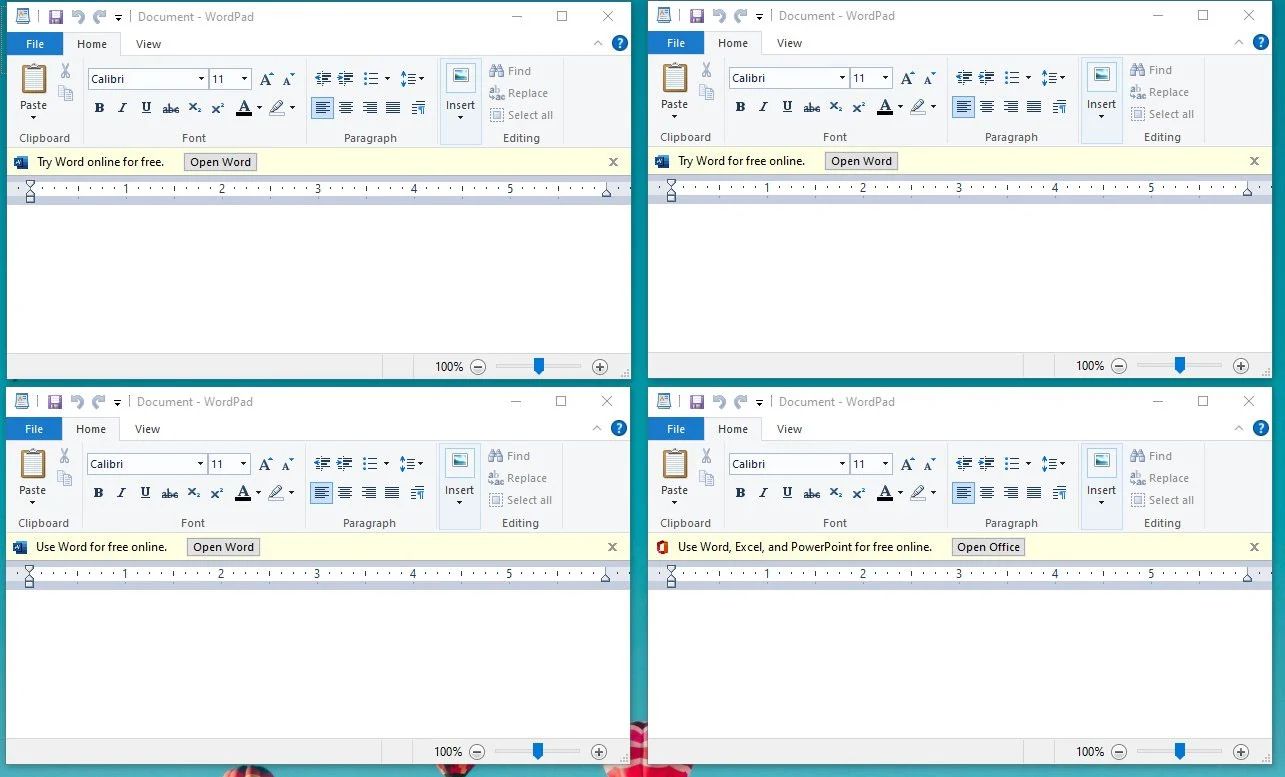Click Save icon in the Open Office banner window

[x=697, y=402]
